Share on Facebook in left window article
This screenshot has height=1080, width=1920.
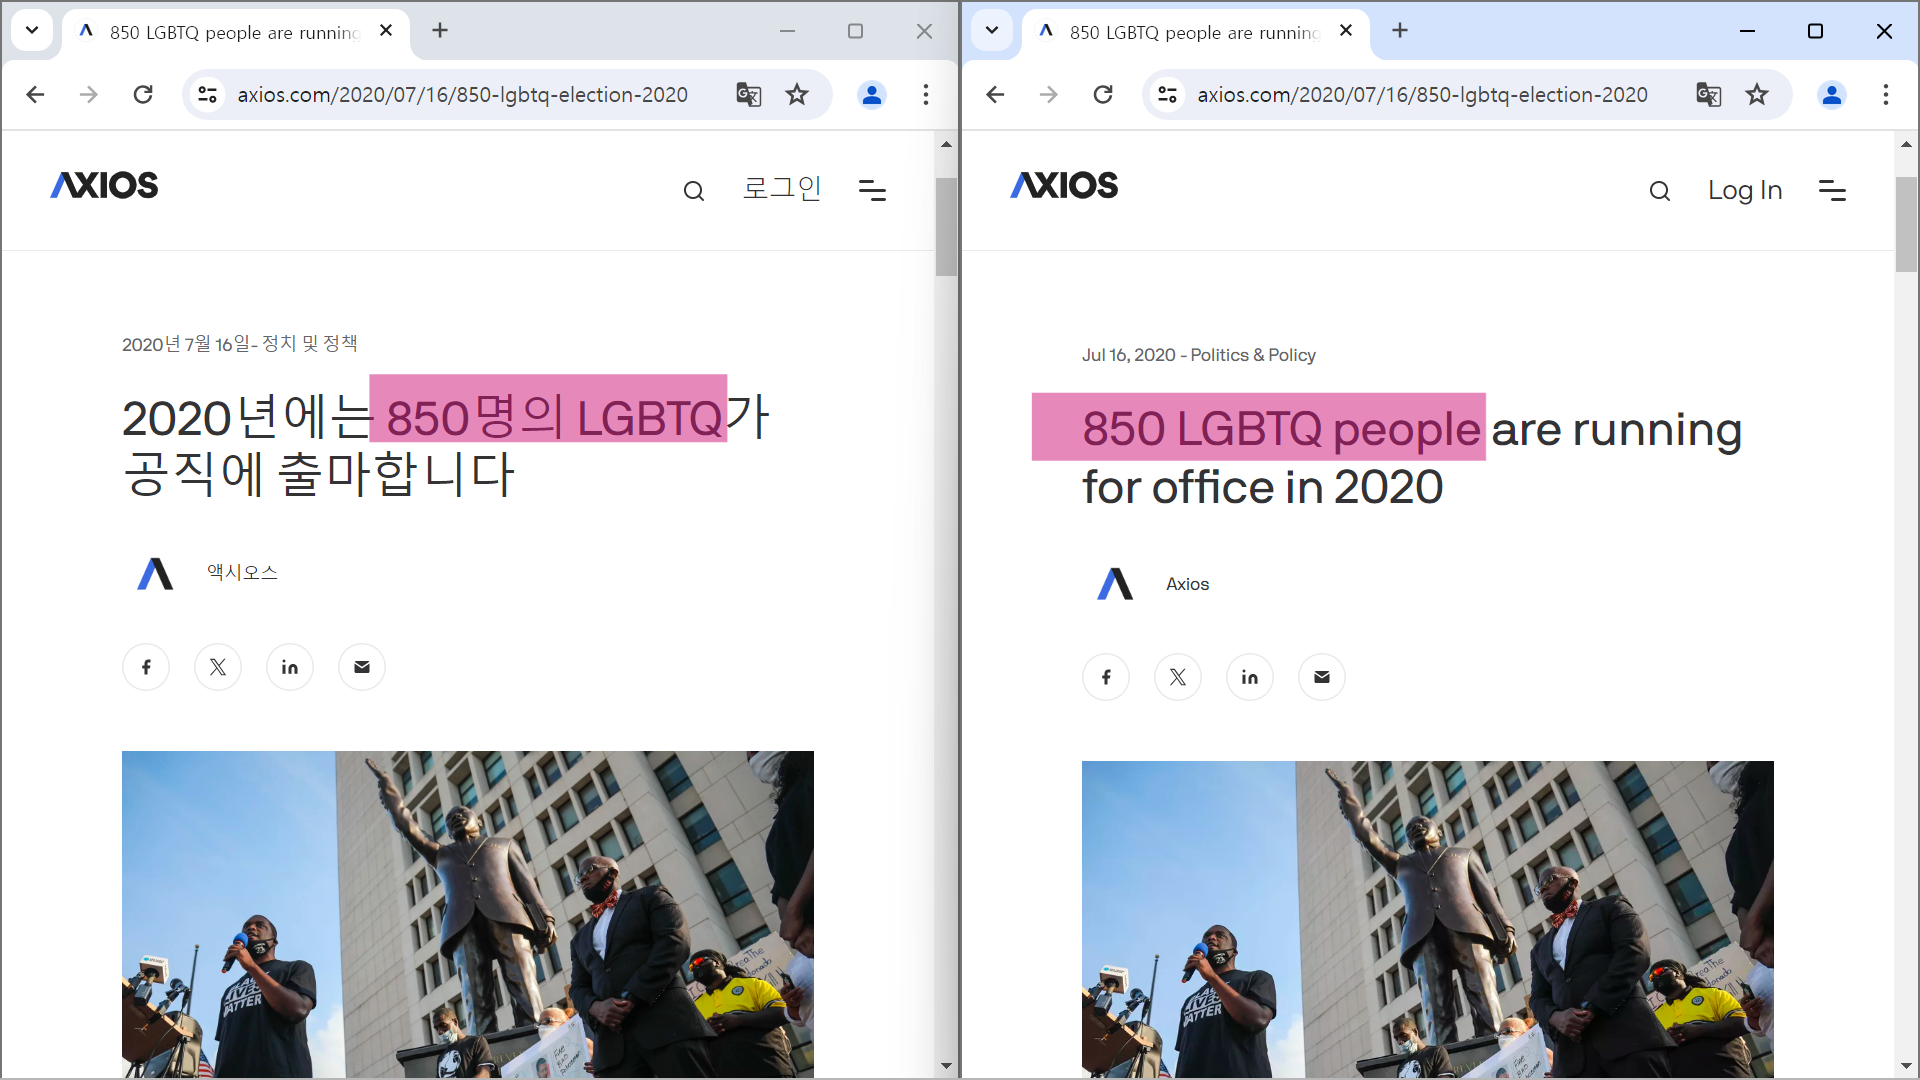point(146,667)
